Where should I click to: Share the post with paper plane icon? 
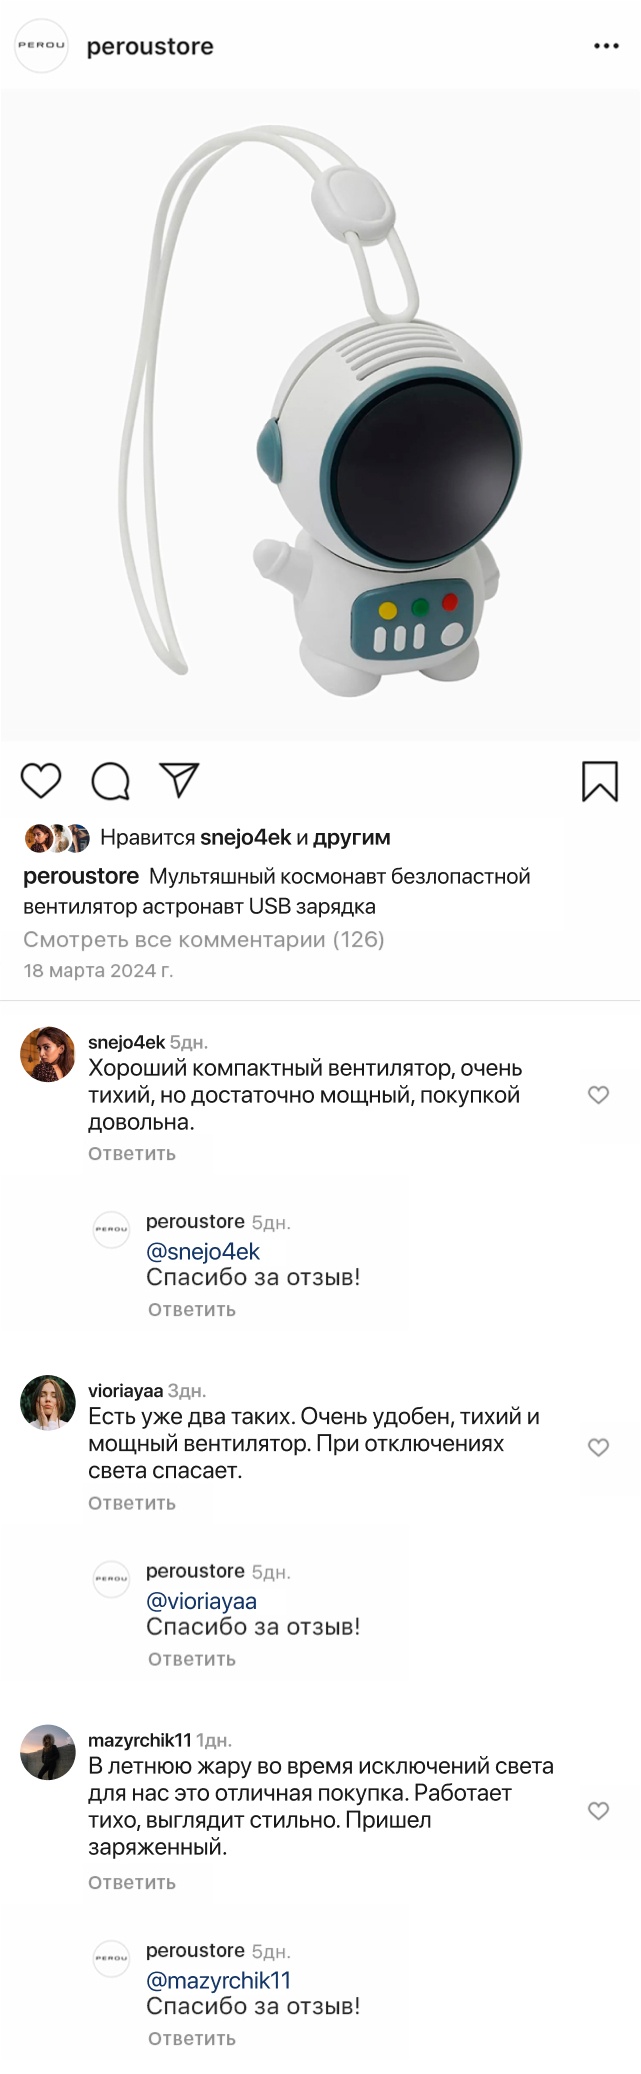[x=180, y=781]
